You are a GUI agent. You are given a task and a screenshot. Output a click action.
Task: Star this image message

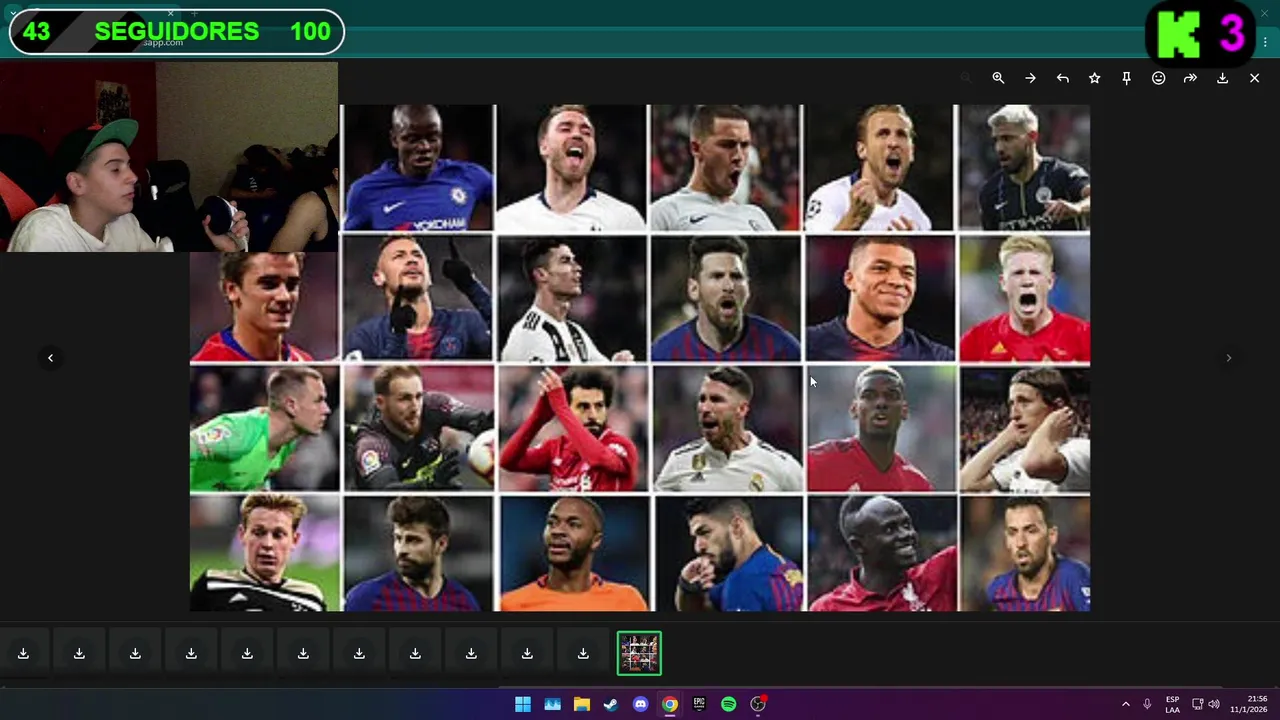(1094, 78)
